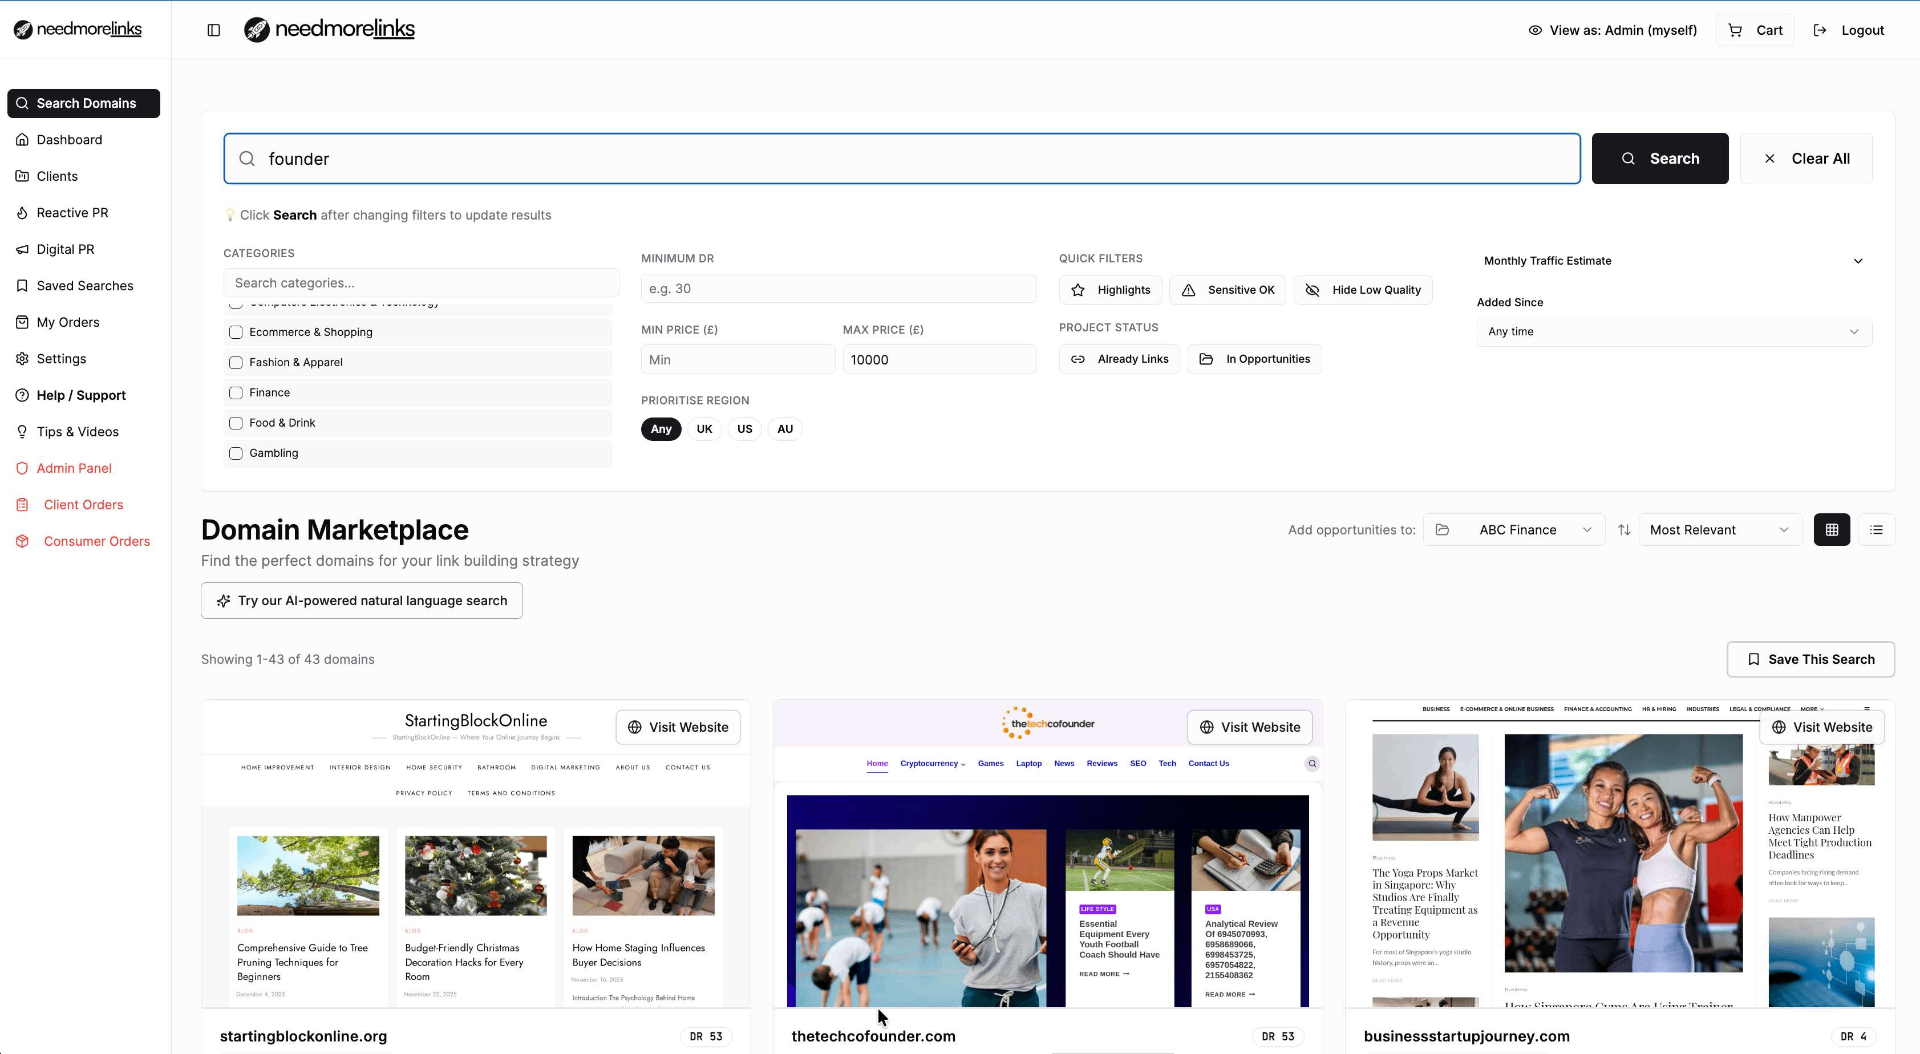Try AI-powered natural language search

coord(361,601)
